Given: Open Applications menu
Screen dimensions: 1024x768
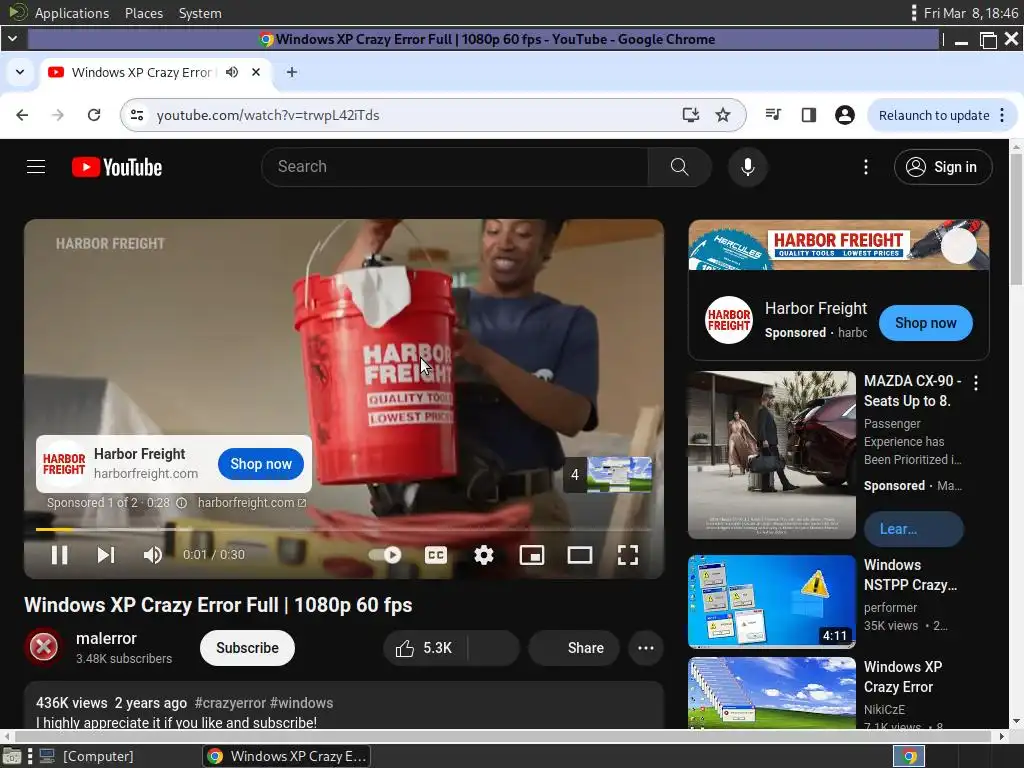Looking at the screenshot, I should 71,13.
